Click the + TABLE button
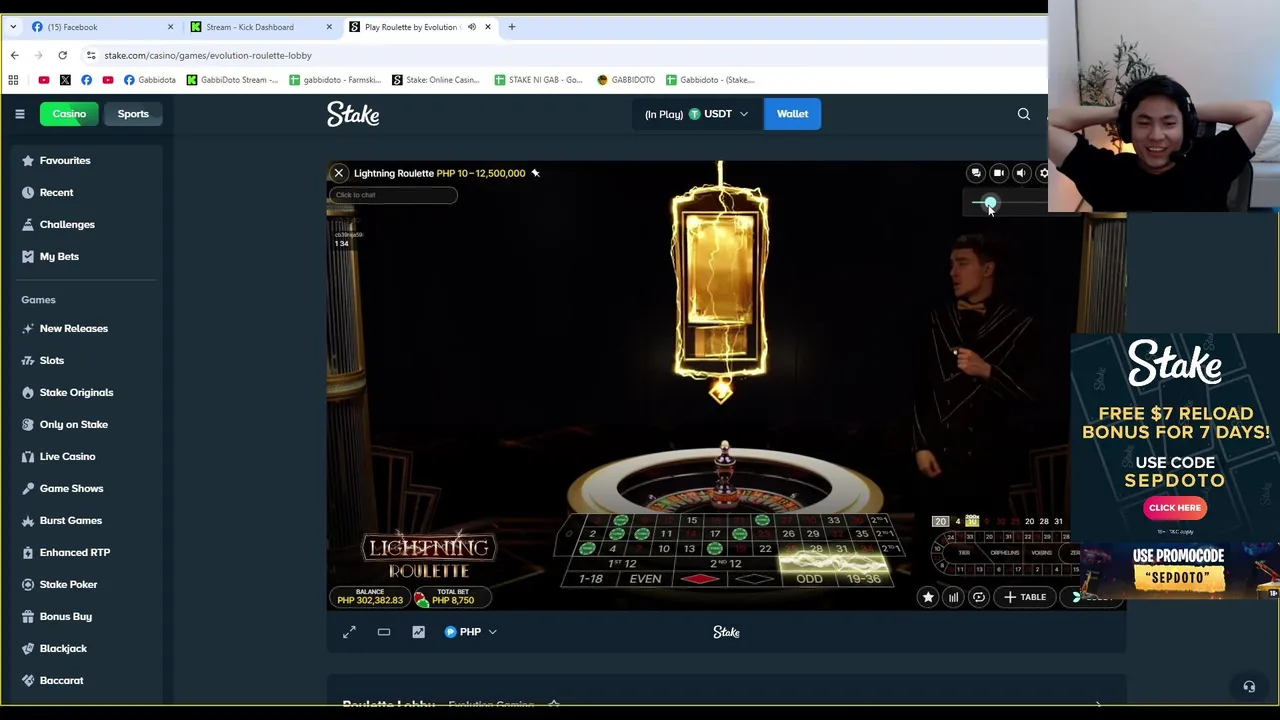This screenshot has width=1280, height=720. (x=1025, y=597)
